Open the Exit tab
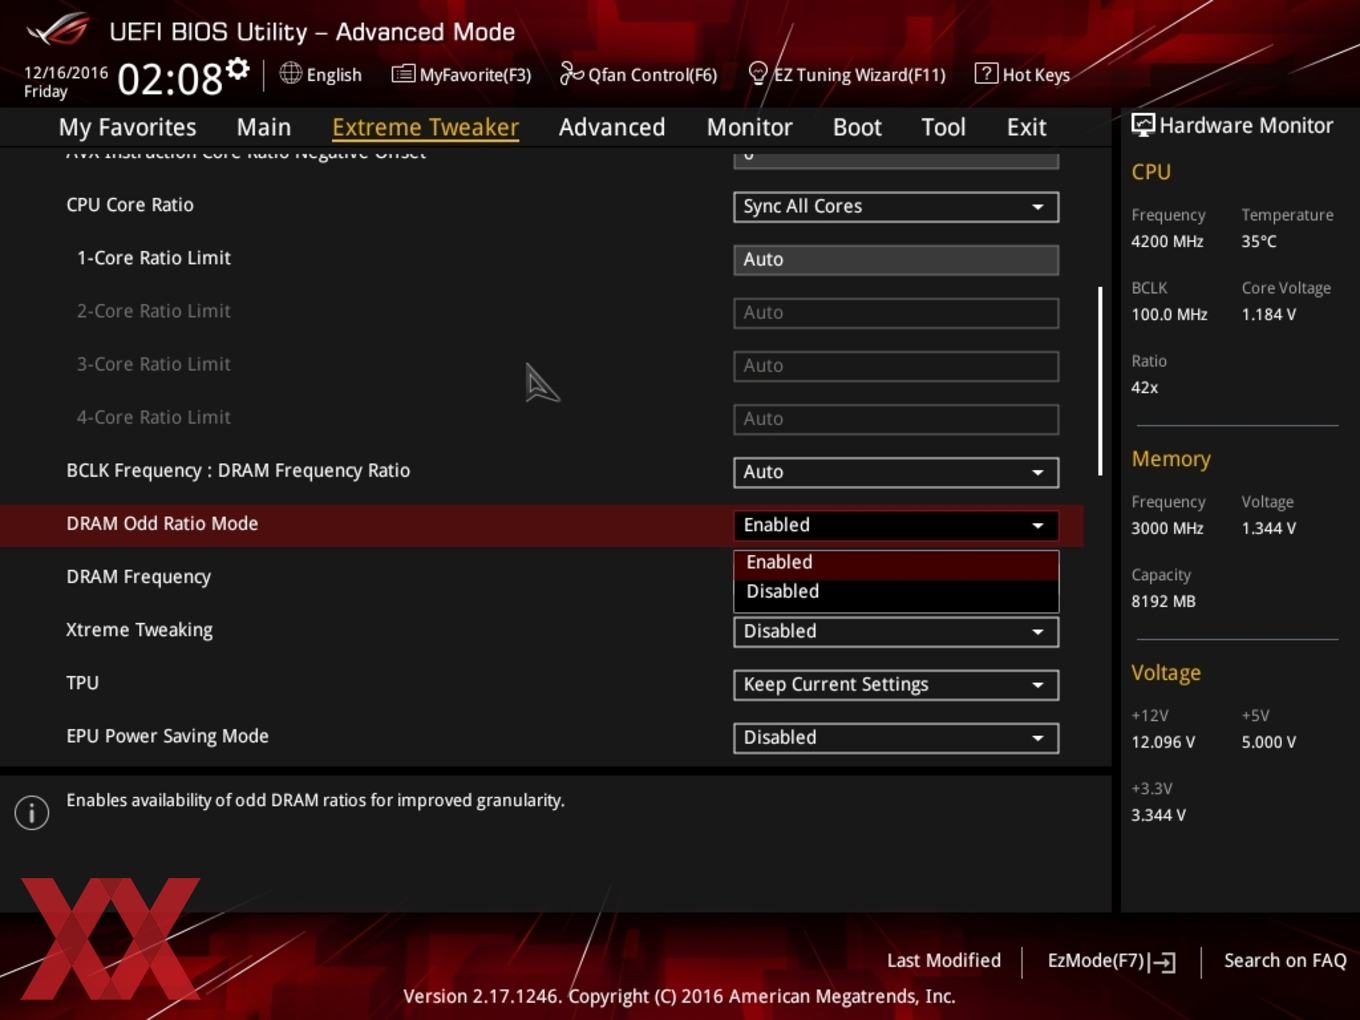Viewport: 1360px width, 1020px height. (1026, 127)
